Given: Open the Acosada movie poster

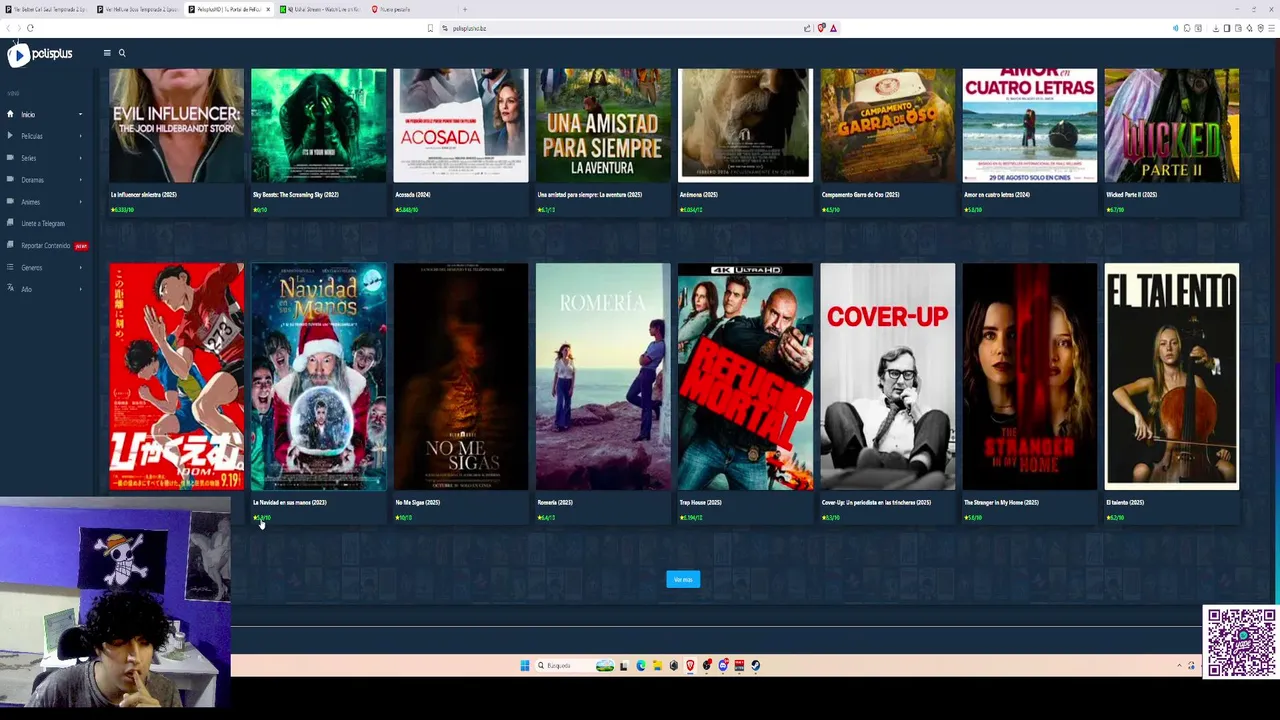Looking at the screenshot, I should [x=461, y=125].
